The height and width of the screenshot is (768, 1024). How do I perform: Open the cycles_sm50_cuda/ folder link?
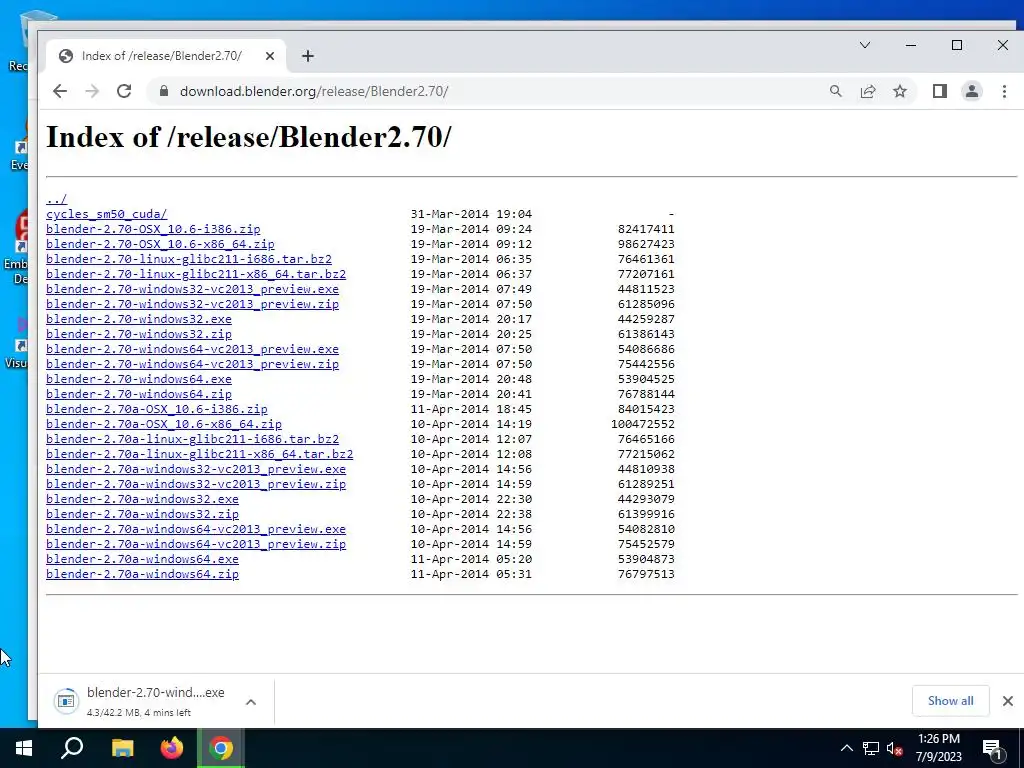(106, 214)
